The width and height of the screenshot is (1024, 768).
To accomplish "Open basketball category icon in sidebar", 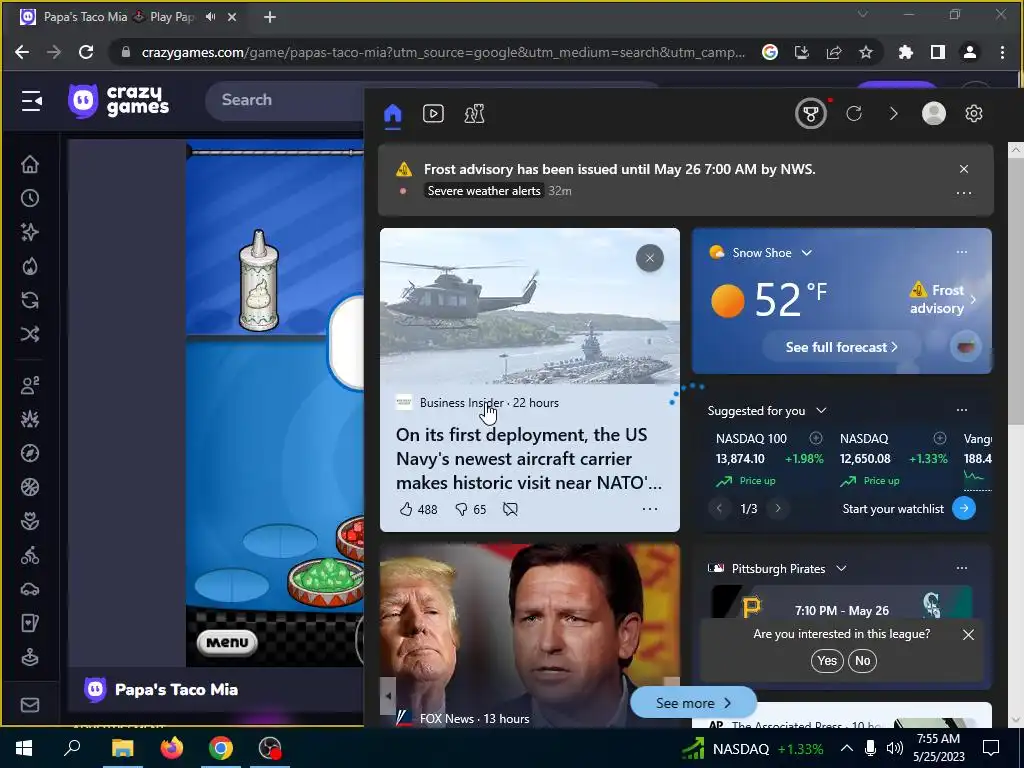I will point(29,487).
